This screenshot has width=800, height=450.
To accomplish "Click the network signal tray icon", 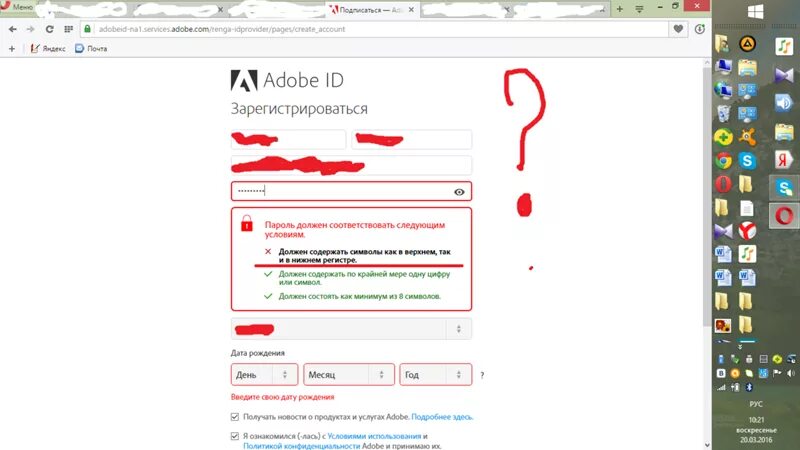I will pyautogui.click(x=721, y=387).
